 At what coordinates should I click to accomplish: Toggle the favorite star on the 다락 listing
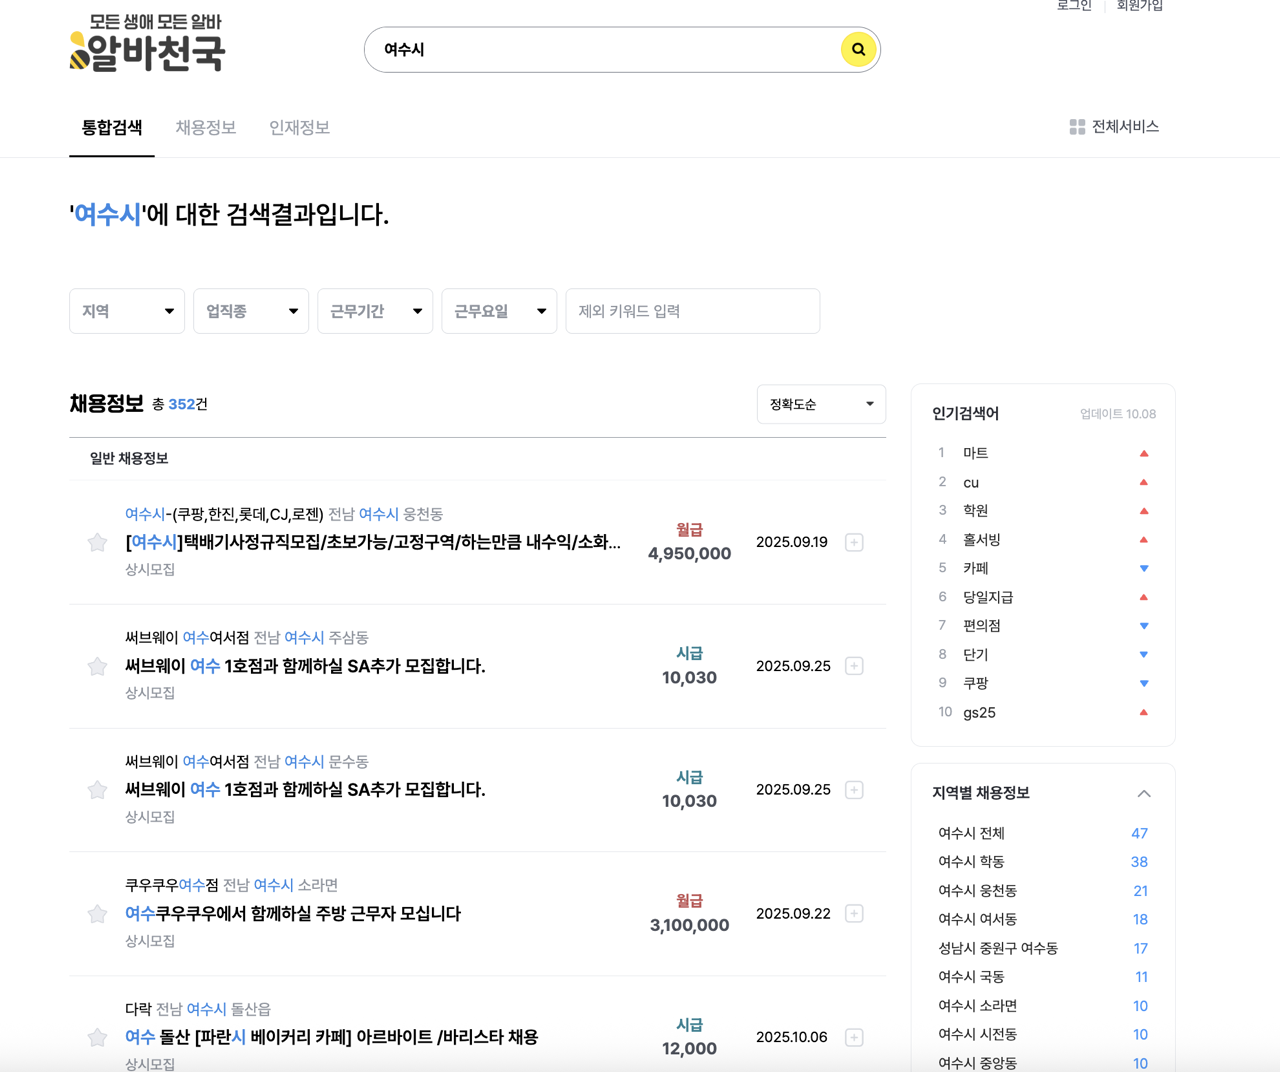tap(97, 1037)
